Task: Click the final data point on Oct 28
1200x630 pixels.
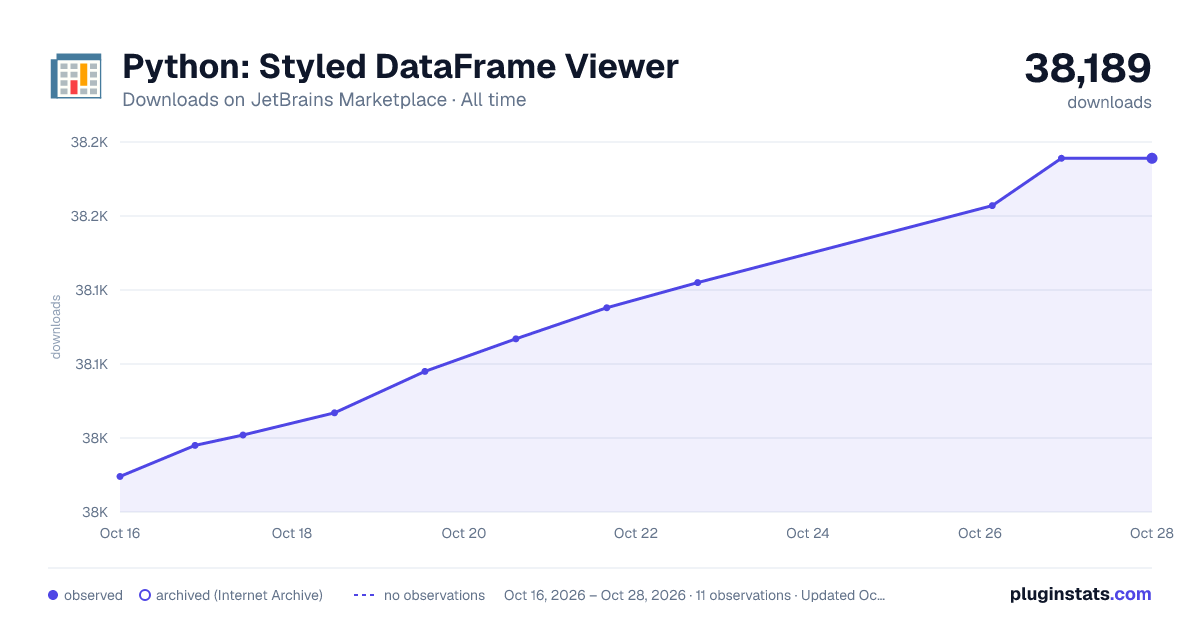Action: pos(1152,158)
